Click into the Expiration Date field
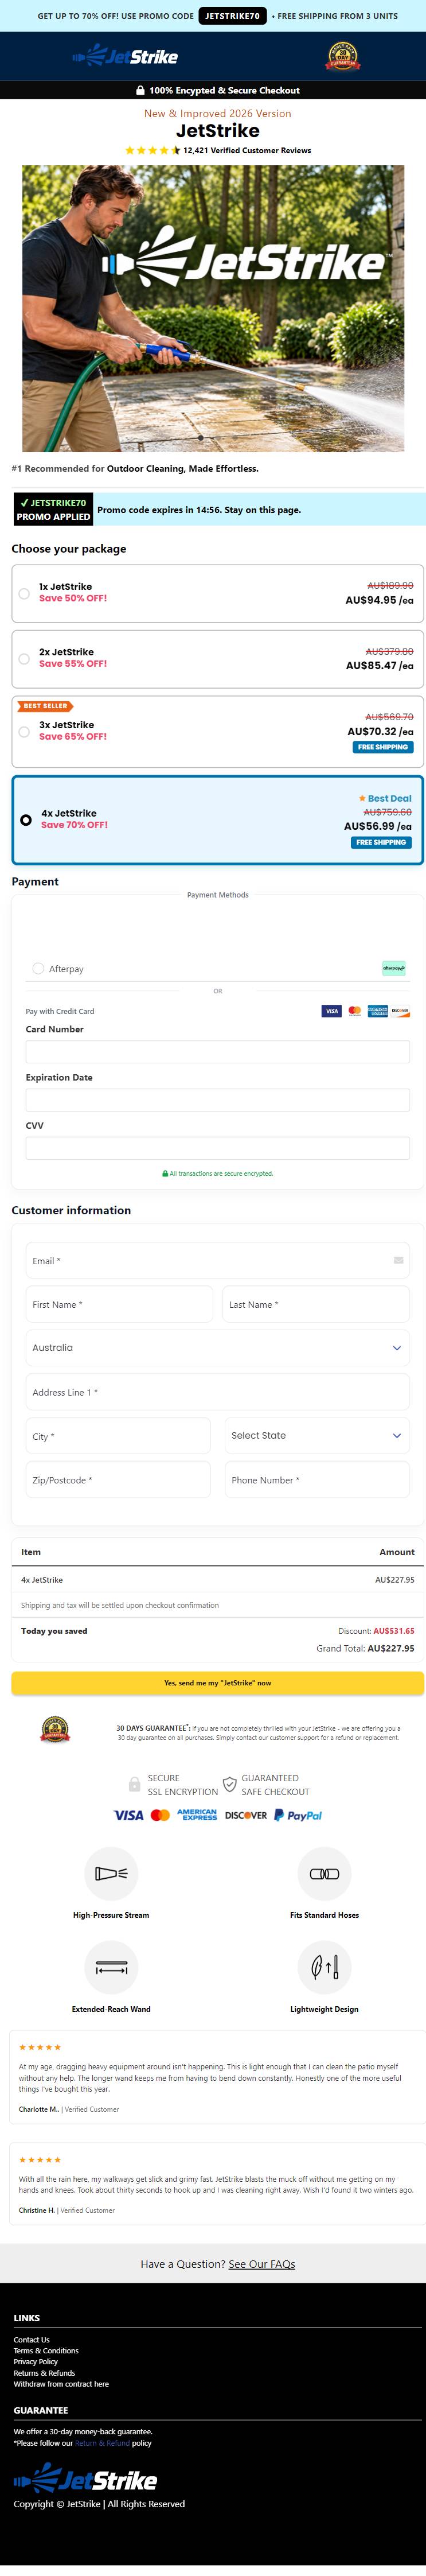The image size is (426, 2576). 218,1099
